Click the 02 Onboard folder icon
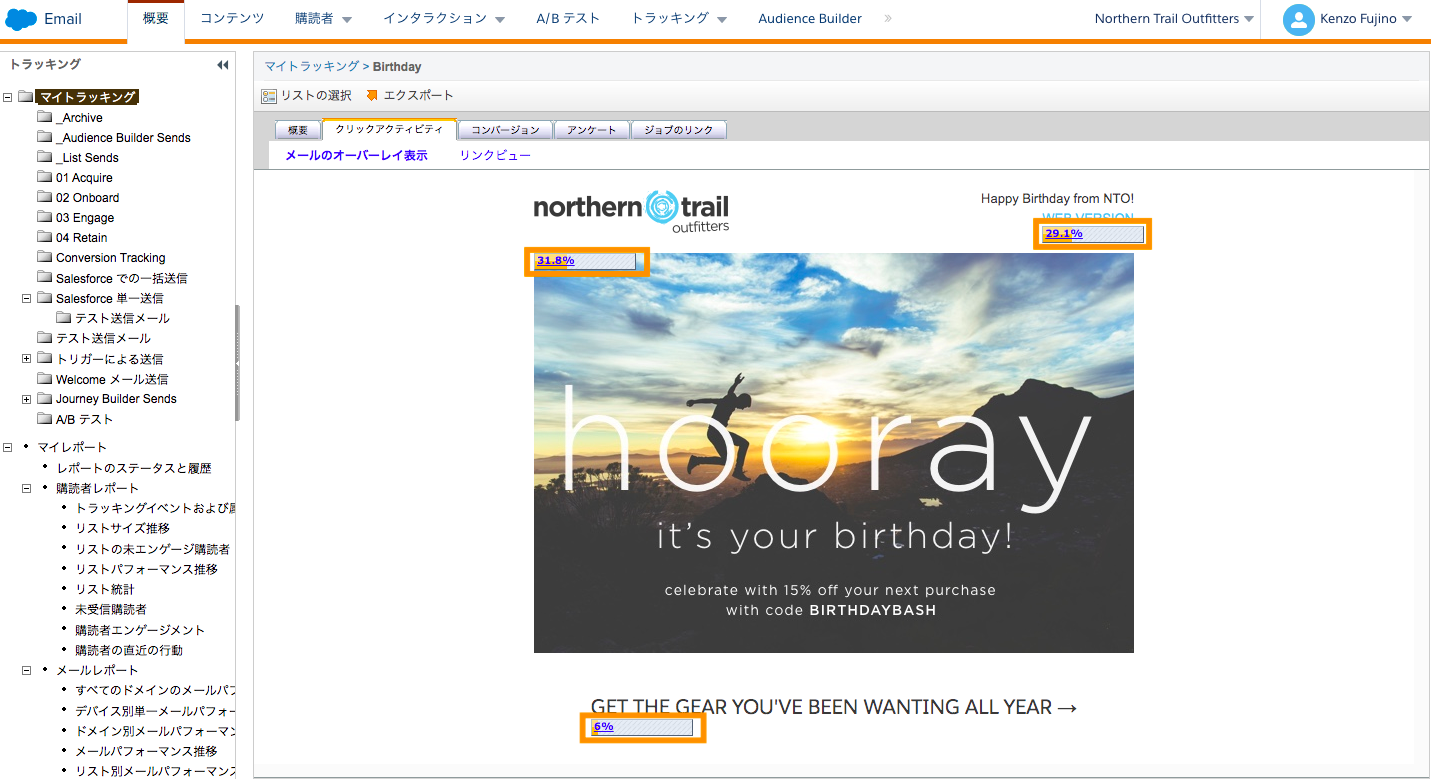Viewport: 1431px width, 779px height. click(x=44, y=197)
